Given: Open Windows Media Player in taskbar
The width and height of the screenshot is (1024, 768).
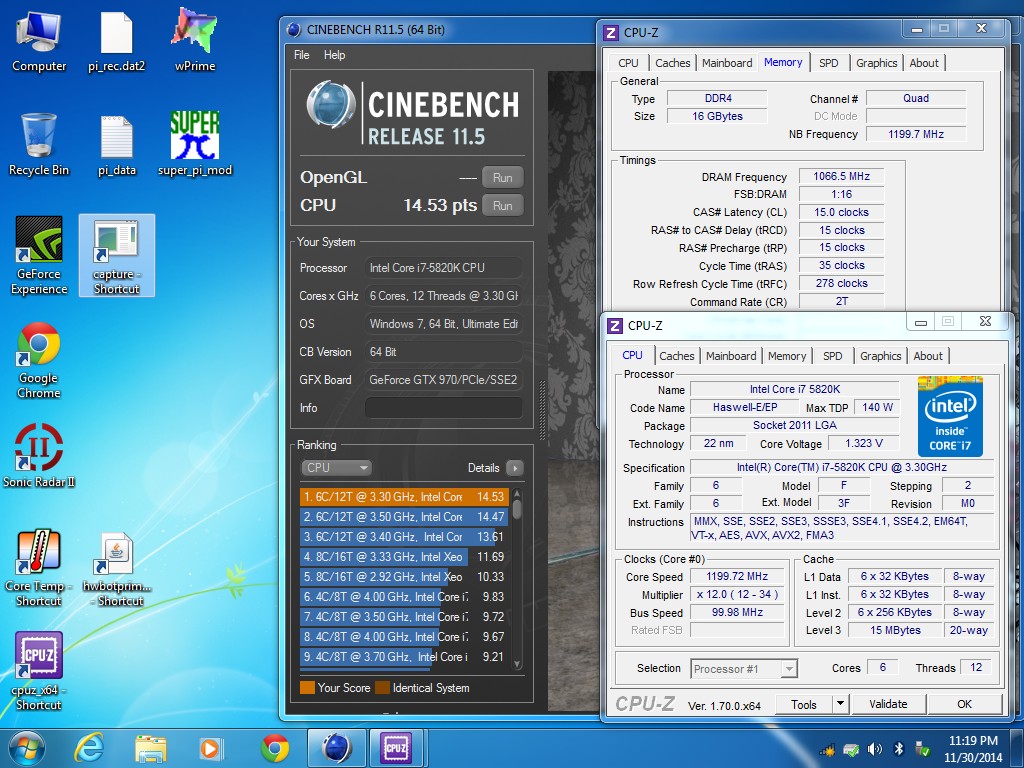Looking at the screenshot, I should (211, 748).
